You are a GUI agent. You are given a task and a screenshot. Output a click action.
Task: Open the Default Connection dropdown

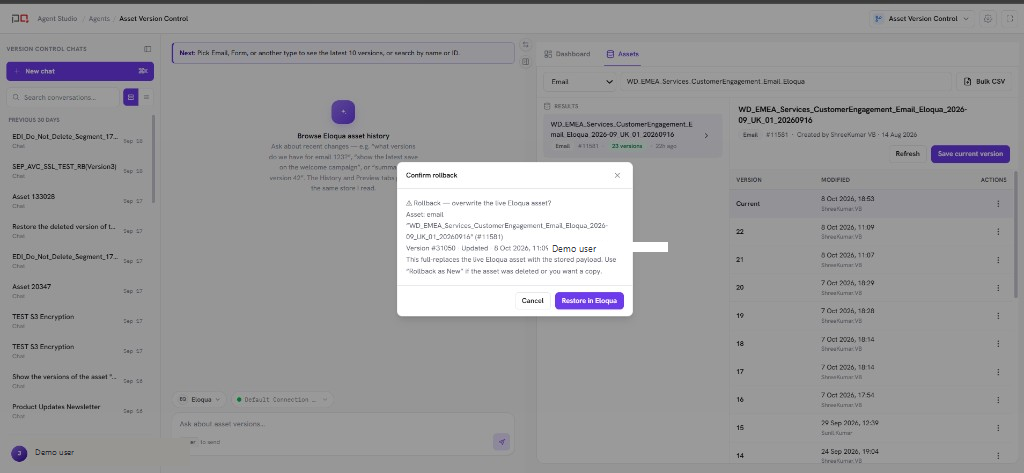281,399
